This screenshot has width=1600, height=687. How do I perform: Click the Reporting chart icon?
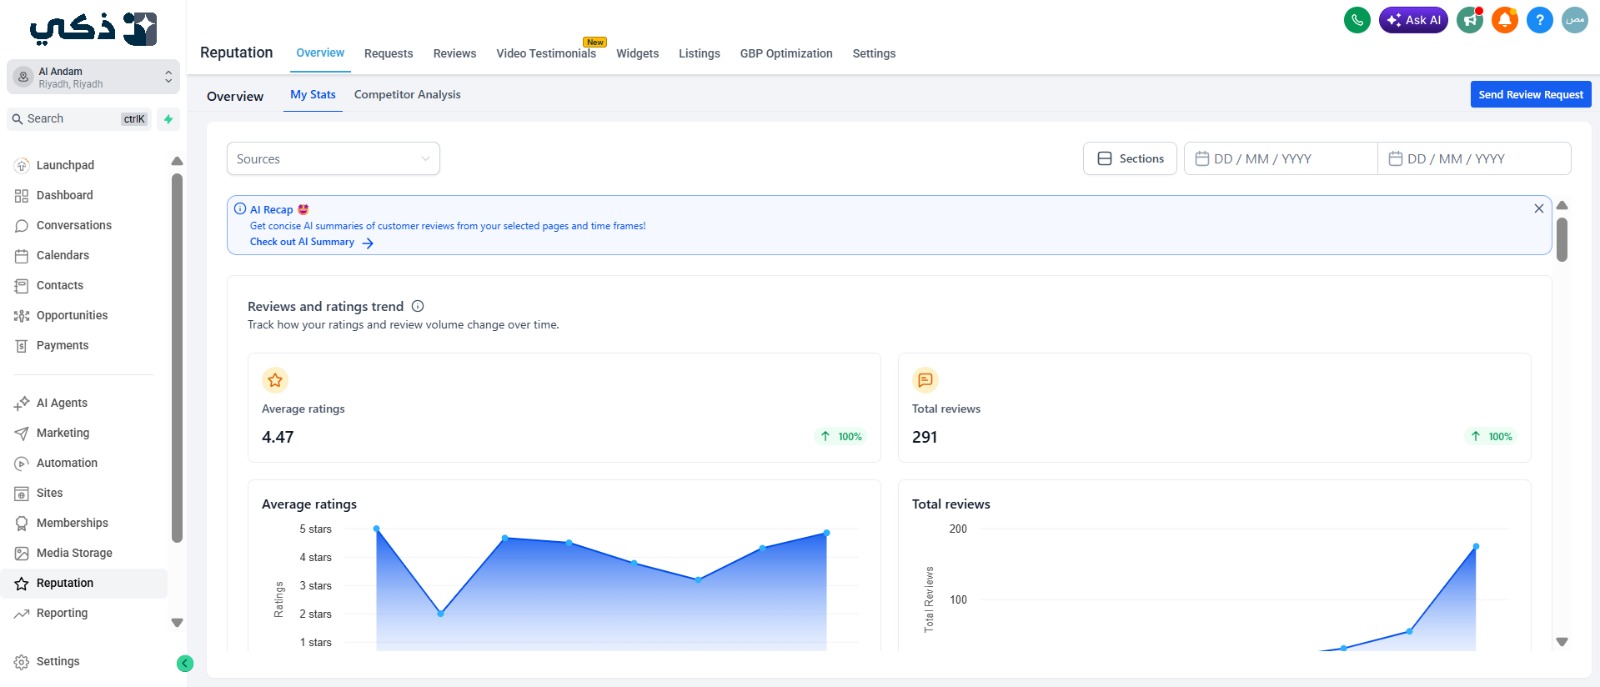click(21, 613)
